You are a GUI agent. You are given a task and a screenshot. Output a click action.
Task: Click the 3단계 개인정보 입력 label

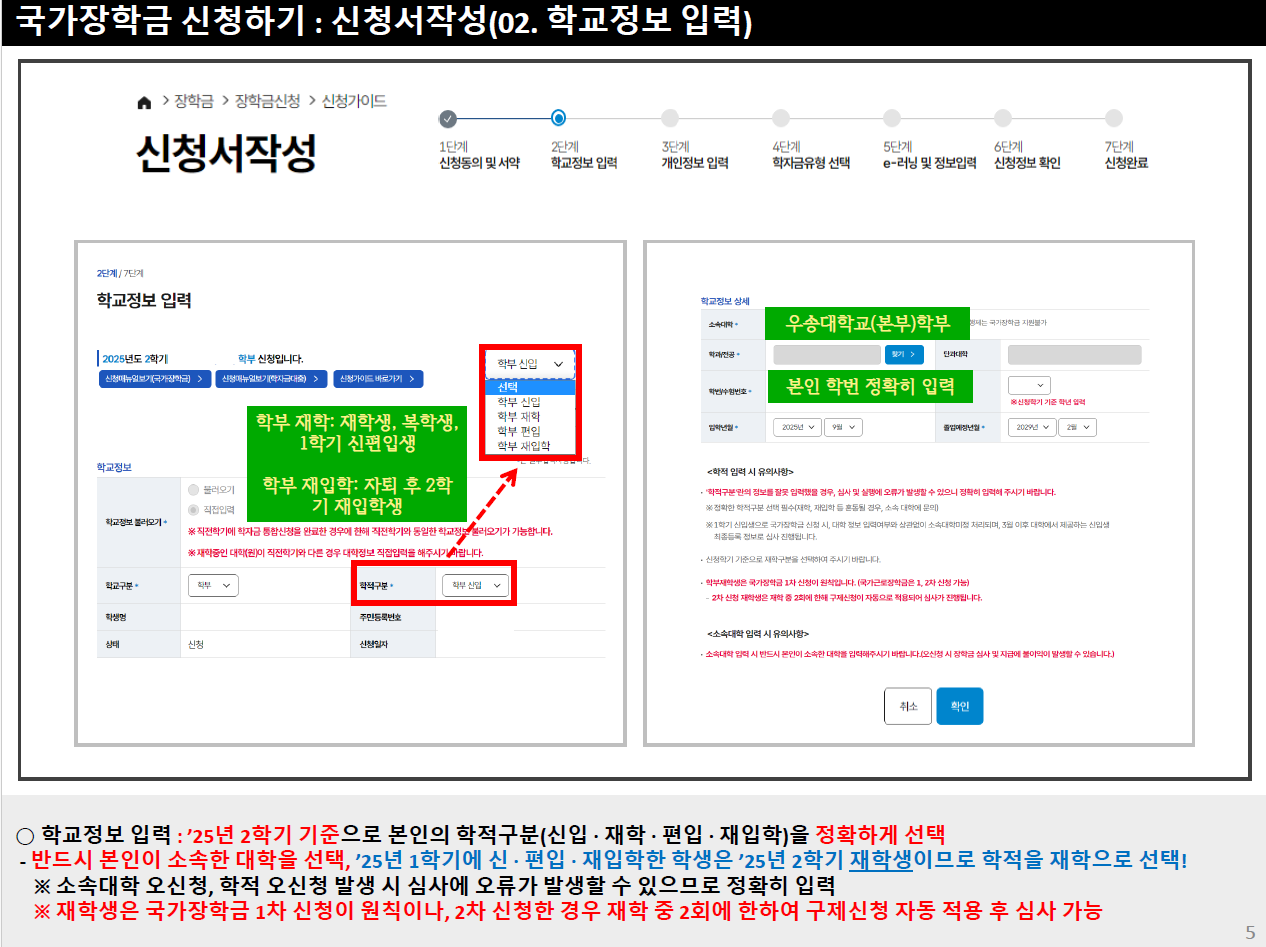[694, 155]
